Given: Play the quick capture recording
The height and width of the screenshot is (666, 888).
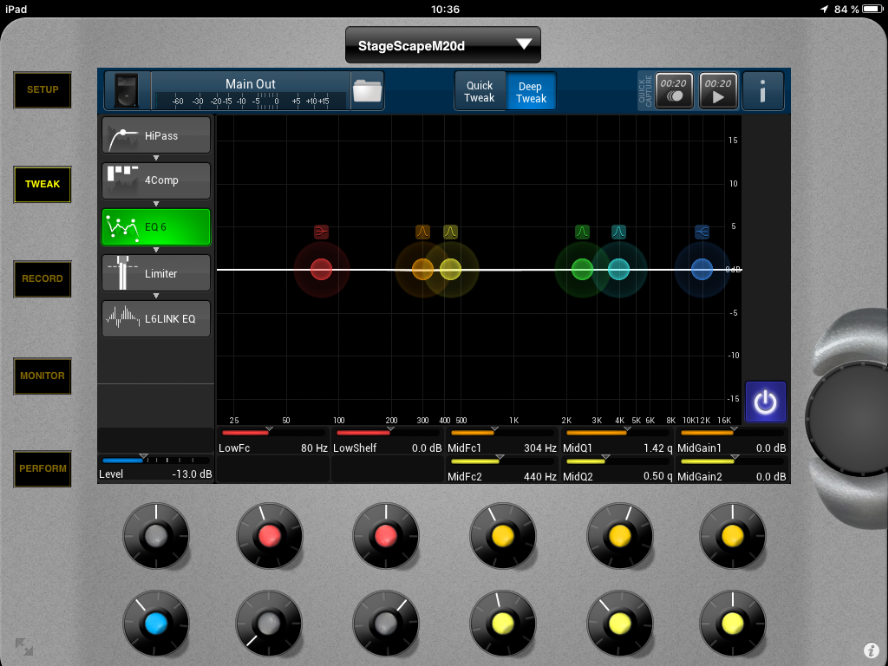Looking at the screenshot, I should click(x=718, y=91).
